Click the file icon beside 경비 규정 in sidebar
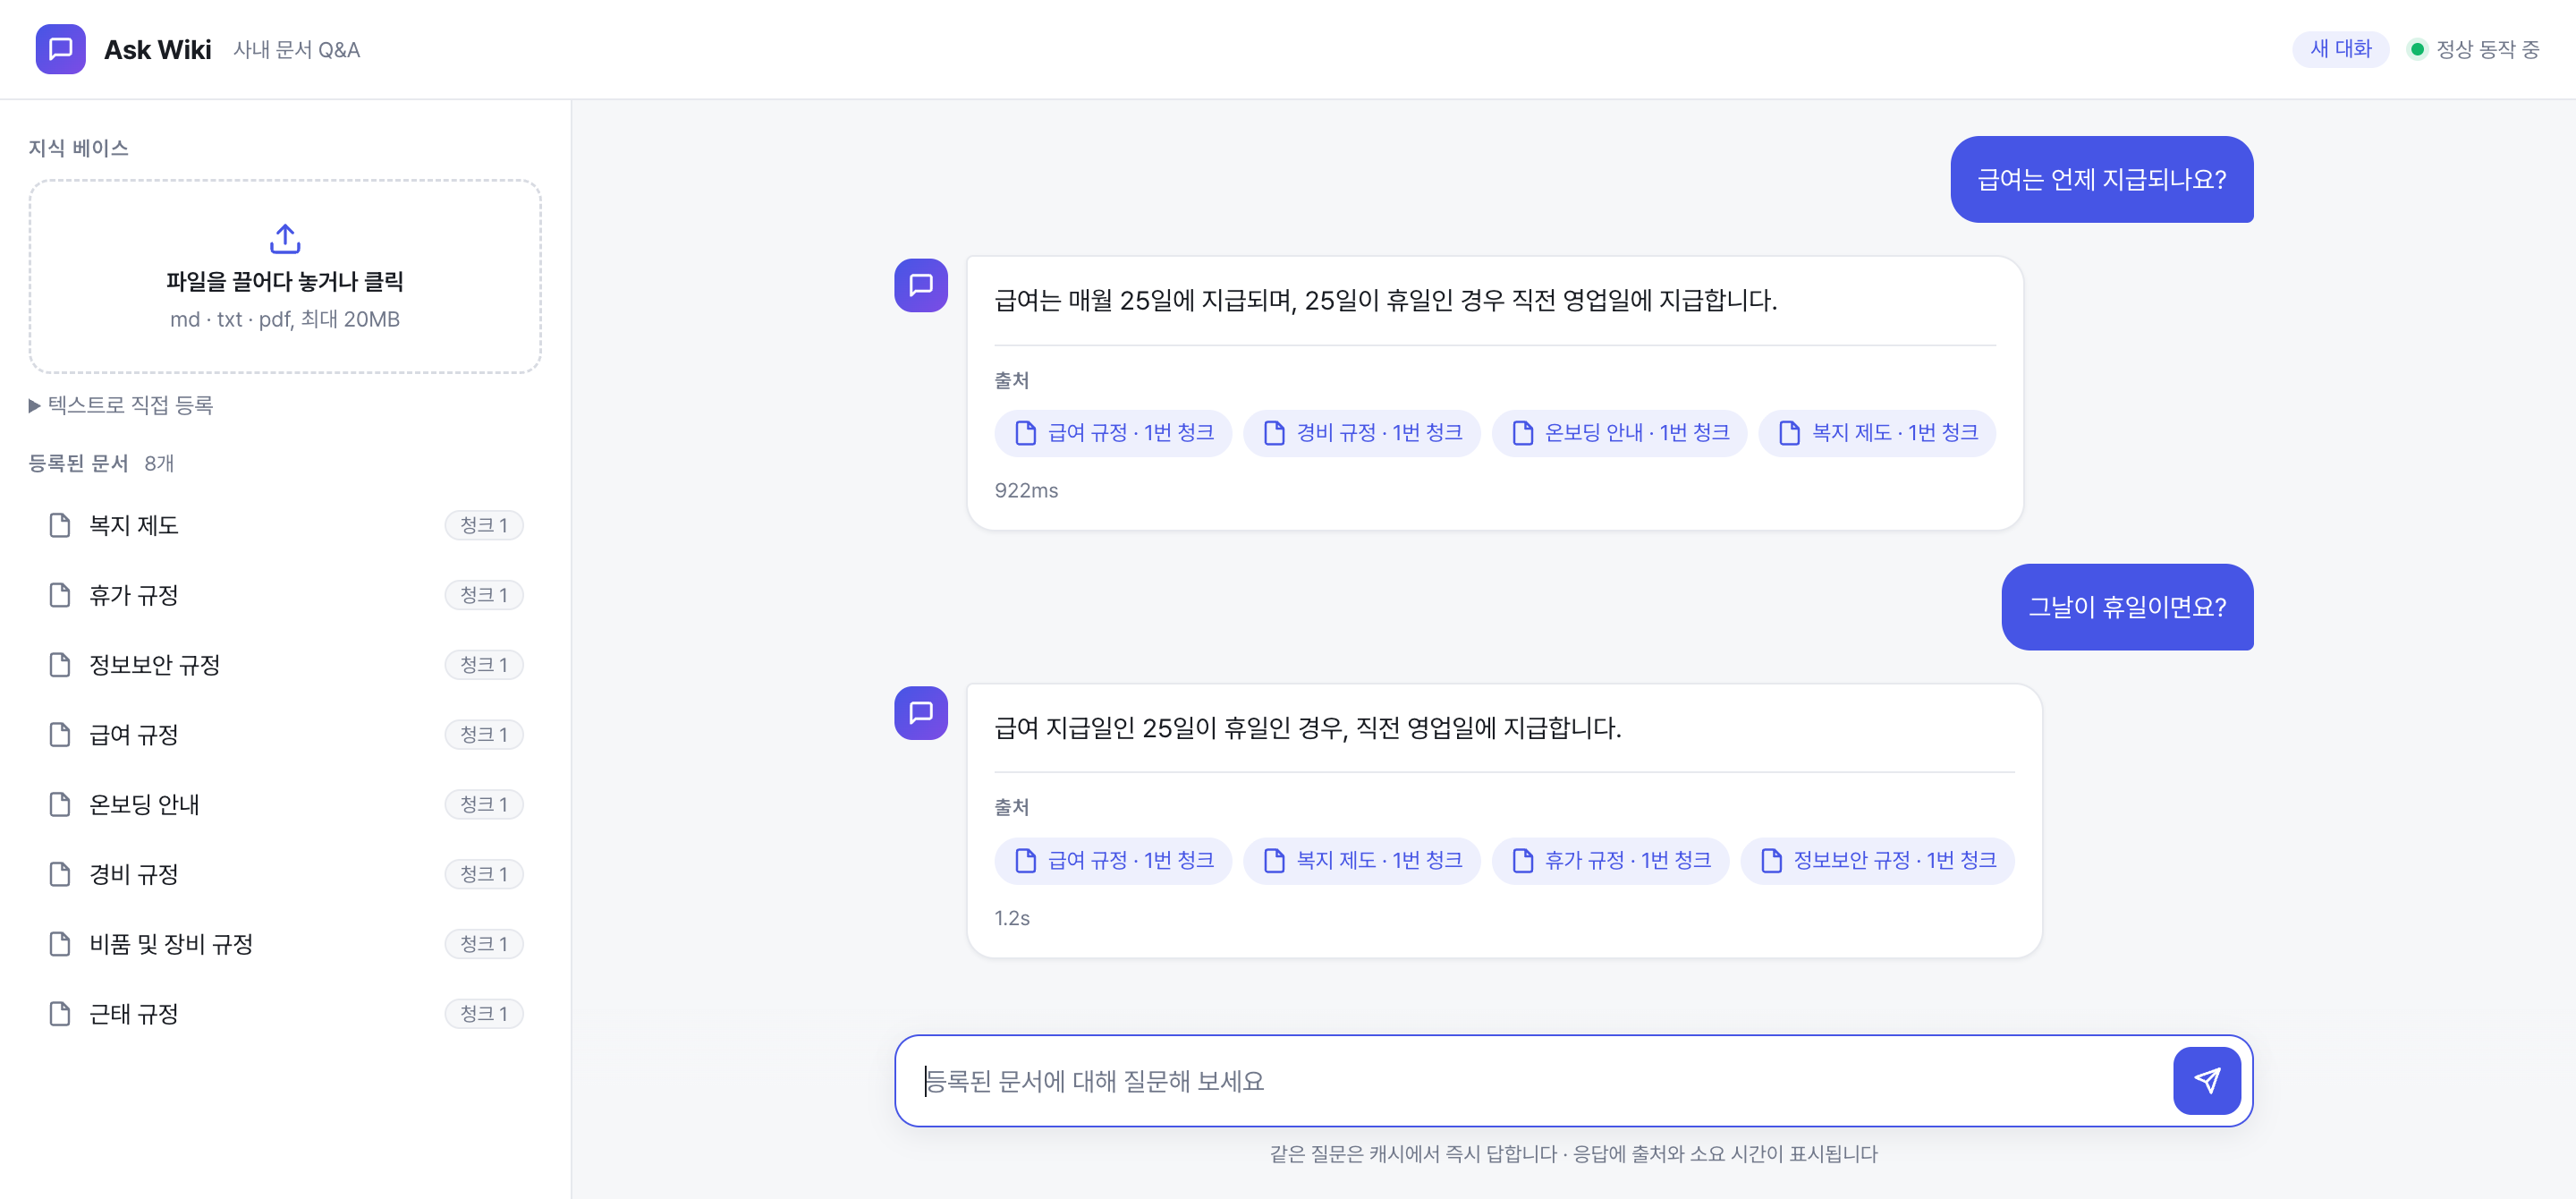 (x=60, y=874)
